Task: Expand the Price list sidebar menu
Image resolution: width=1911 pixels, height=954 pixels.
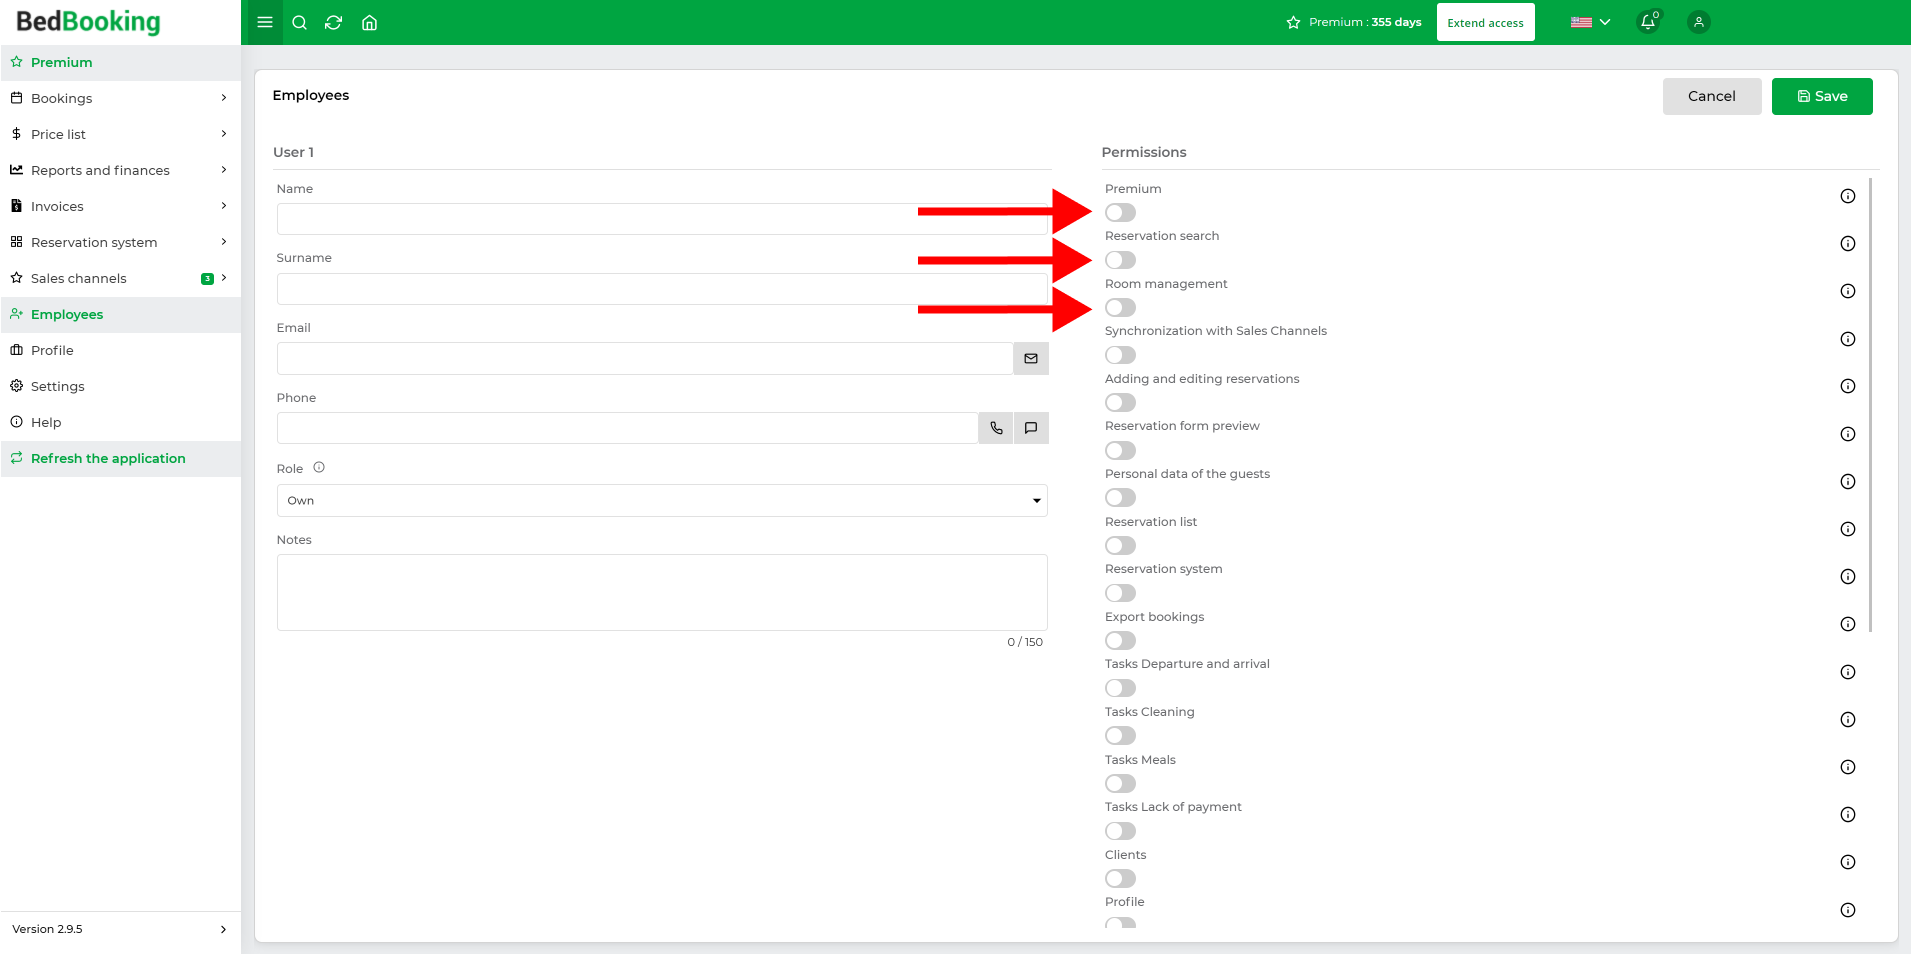Action: [x=120, y=134]
